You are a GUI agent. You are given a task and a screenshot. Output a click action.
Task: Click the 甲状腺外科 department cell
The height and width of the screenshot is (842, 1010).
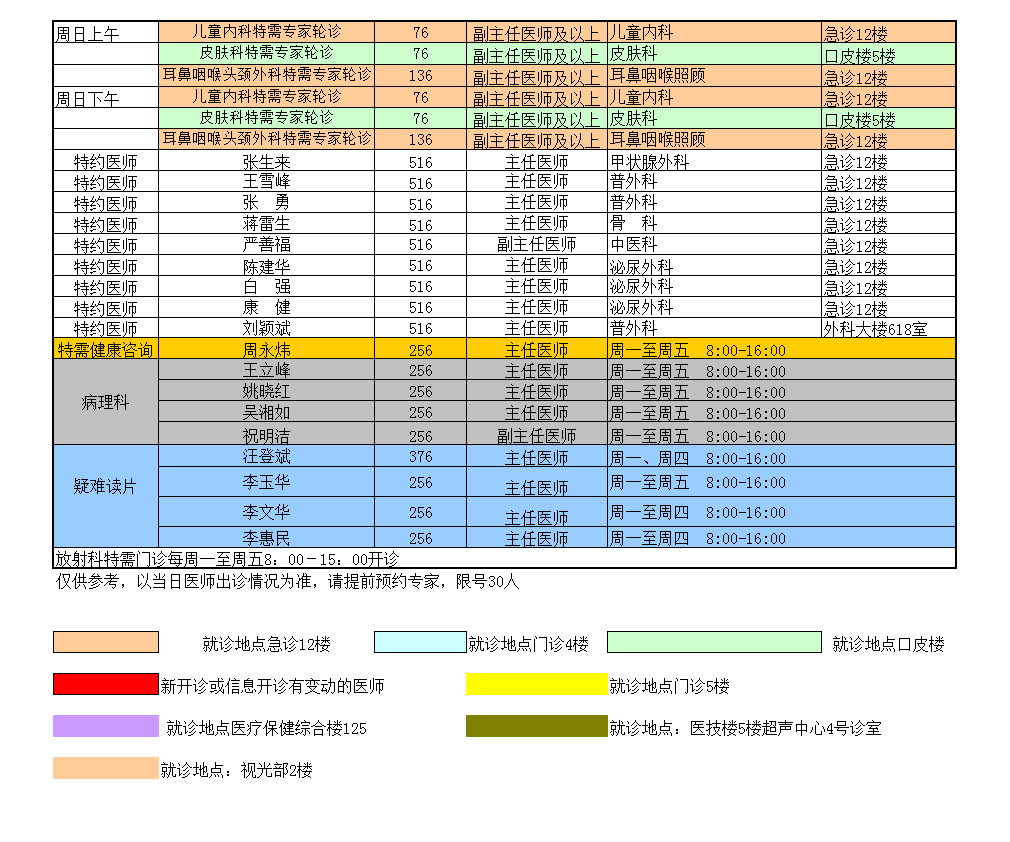tap(714, 161)
